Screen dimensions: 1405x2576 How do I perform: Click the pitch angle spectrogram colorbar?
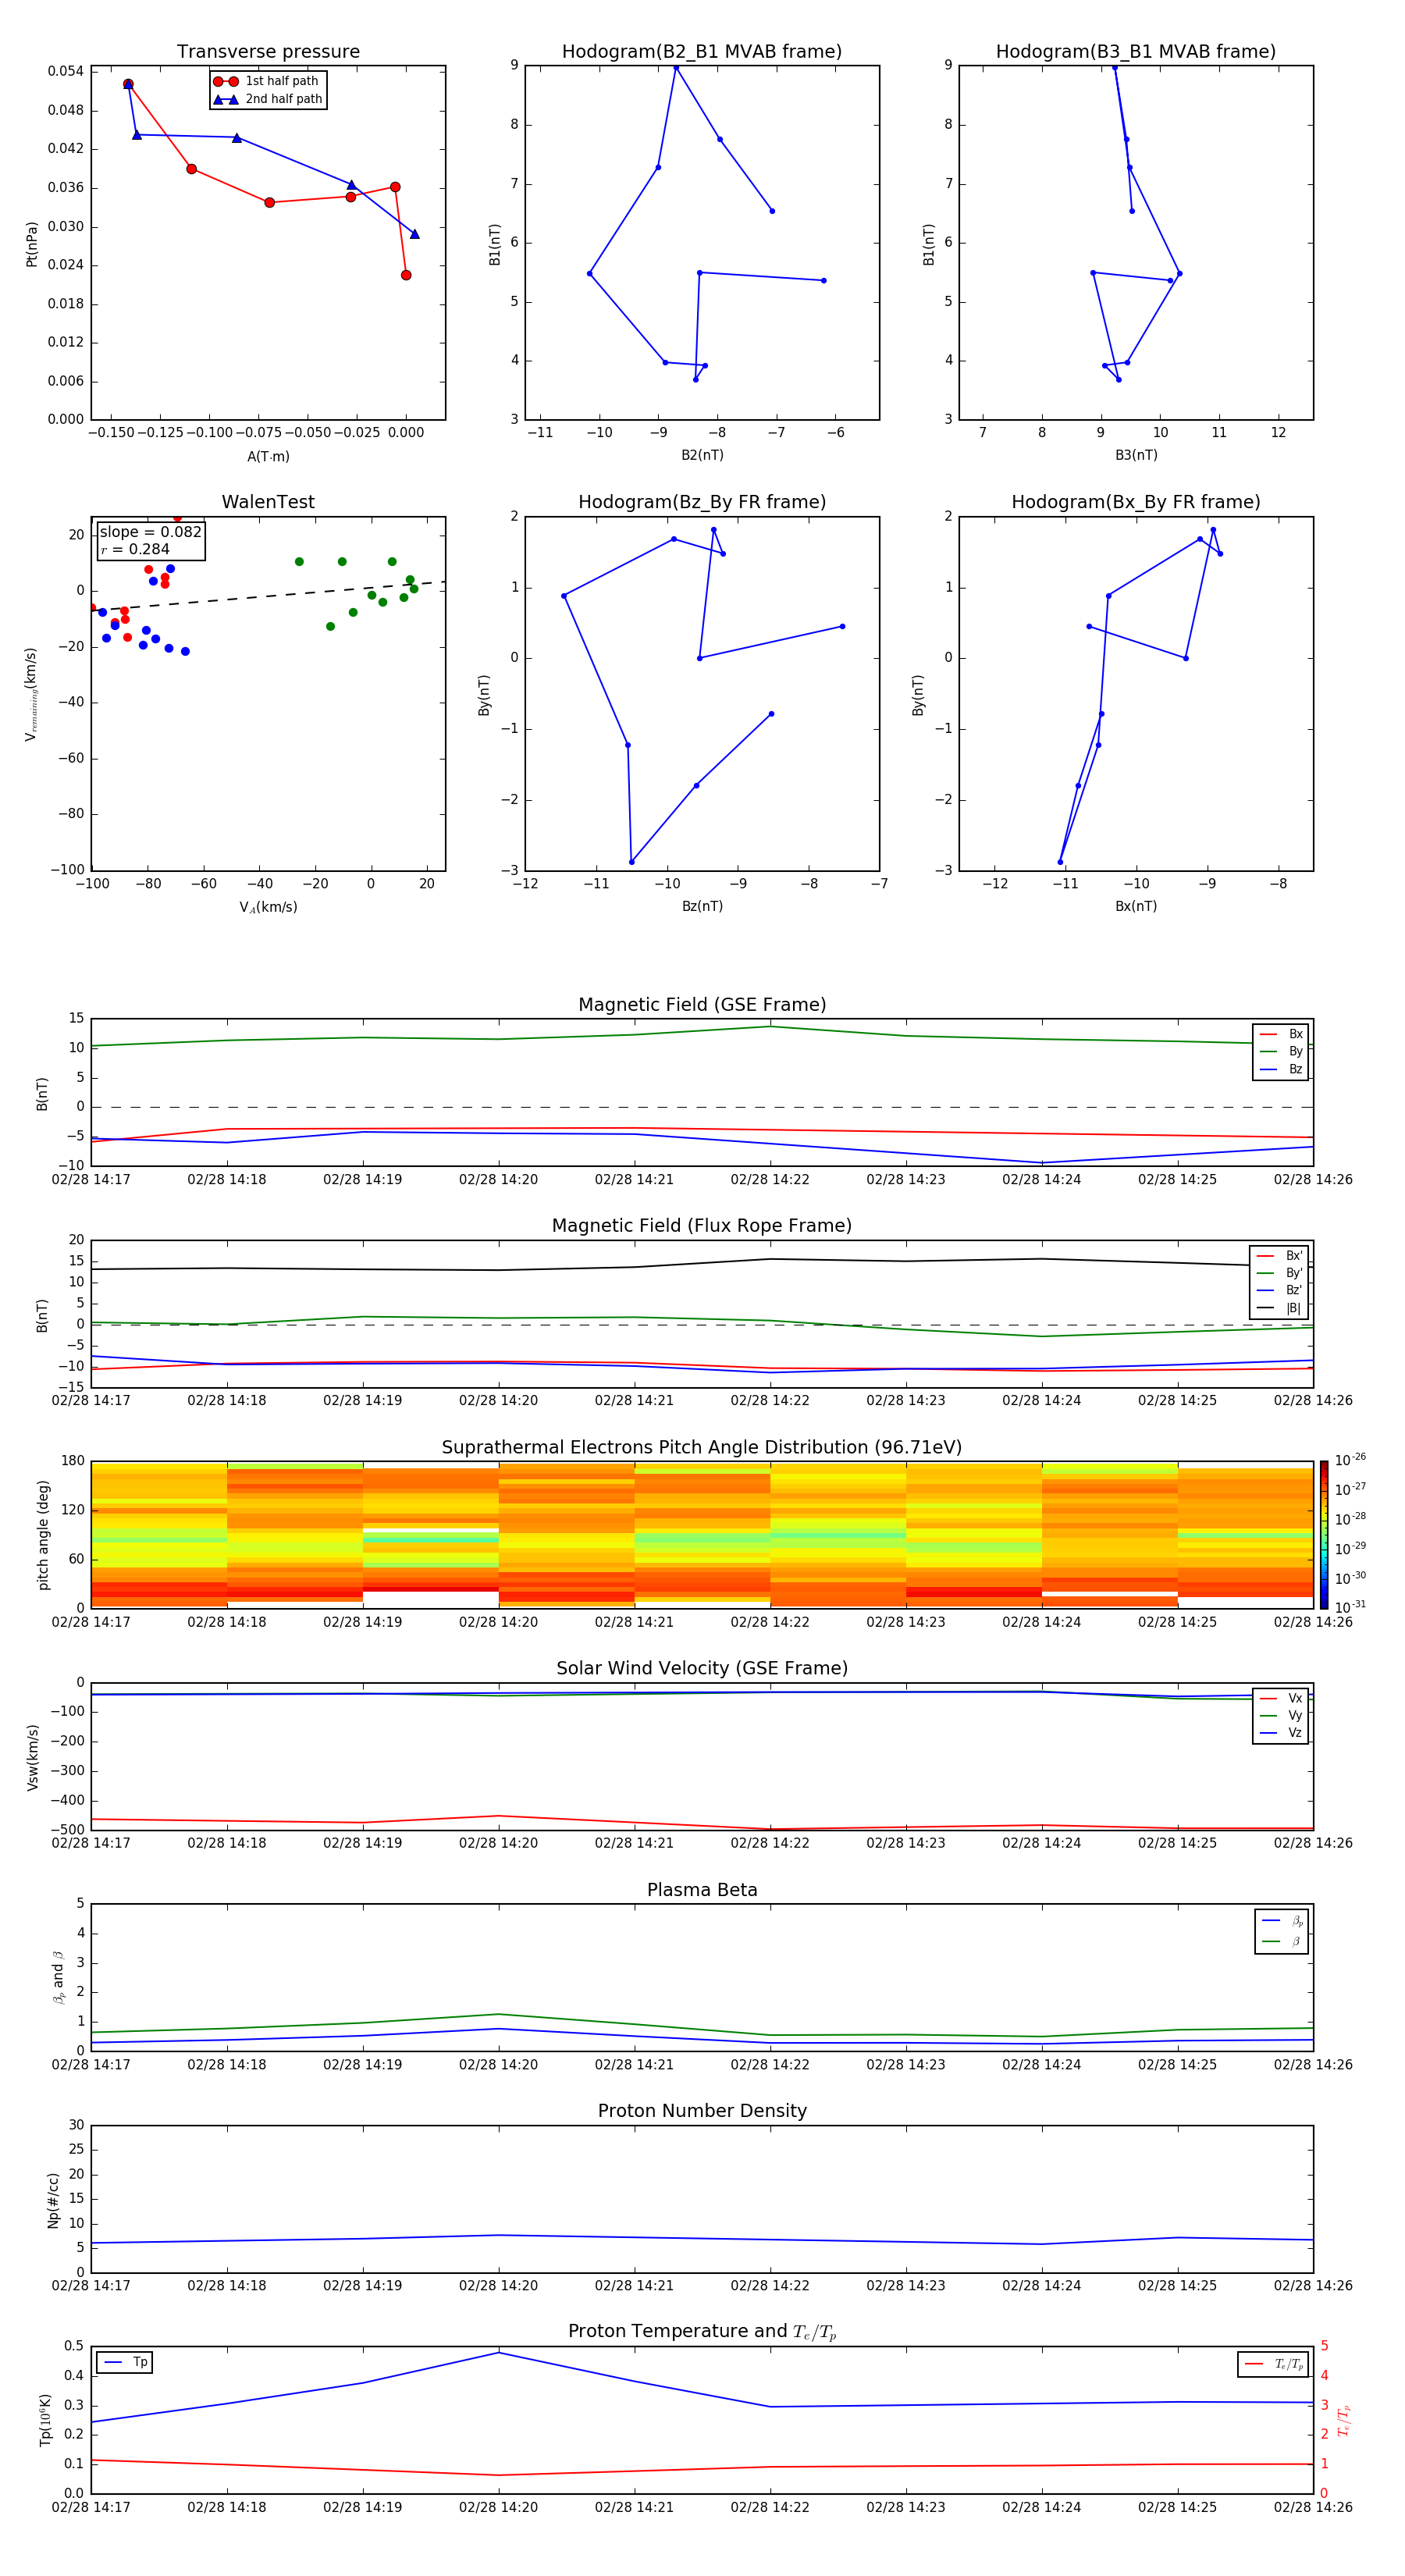point(1324,1535)
